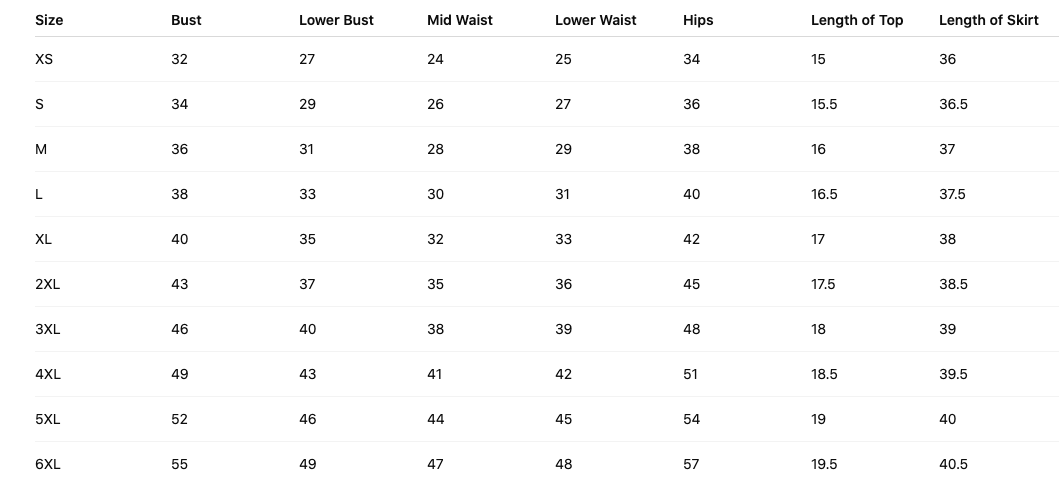Select the L size row label

click(x=39, y=194)
